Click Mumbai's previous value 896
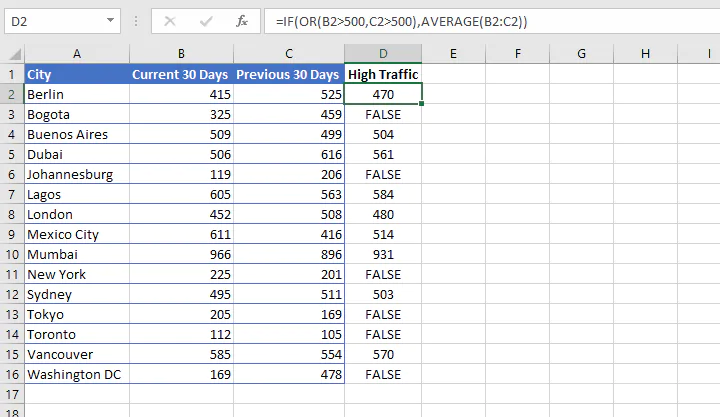This screenshot has height=417, width=720. (289, 254)
